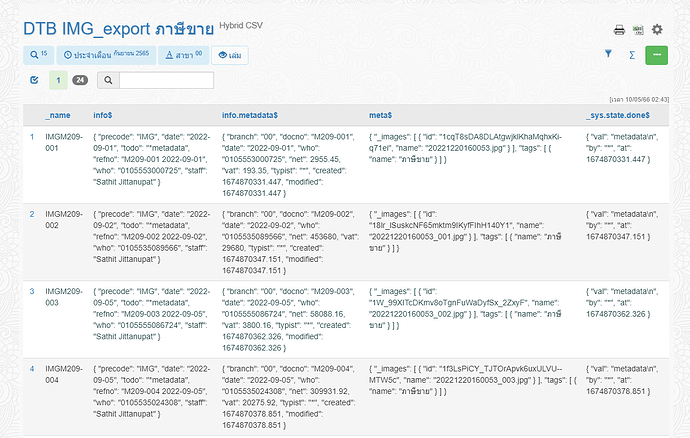Toggle the select-all checkbox icon

[x=35, y=80]
